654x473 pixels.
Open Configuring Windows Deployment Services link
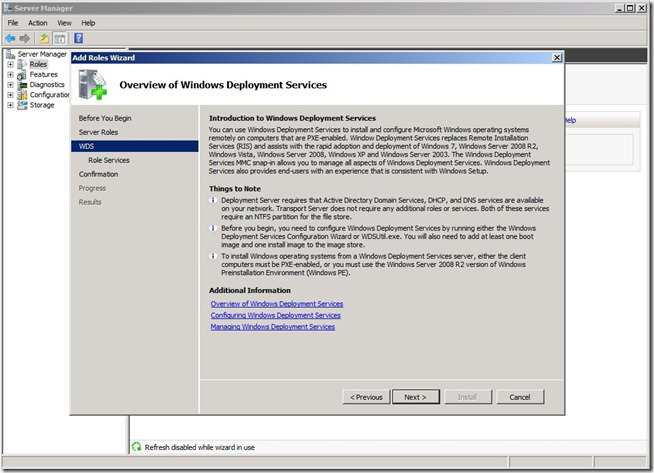point(275,315)
